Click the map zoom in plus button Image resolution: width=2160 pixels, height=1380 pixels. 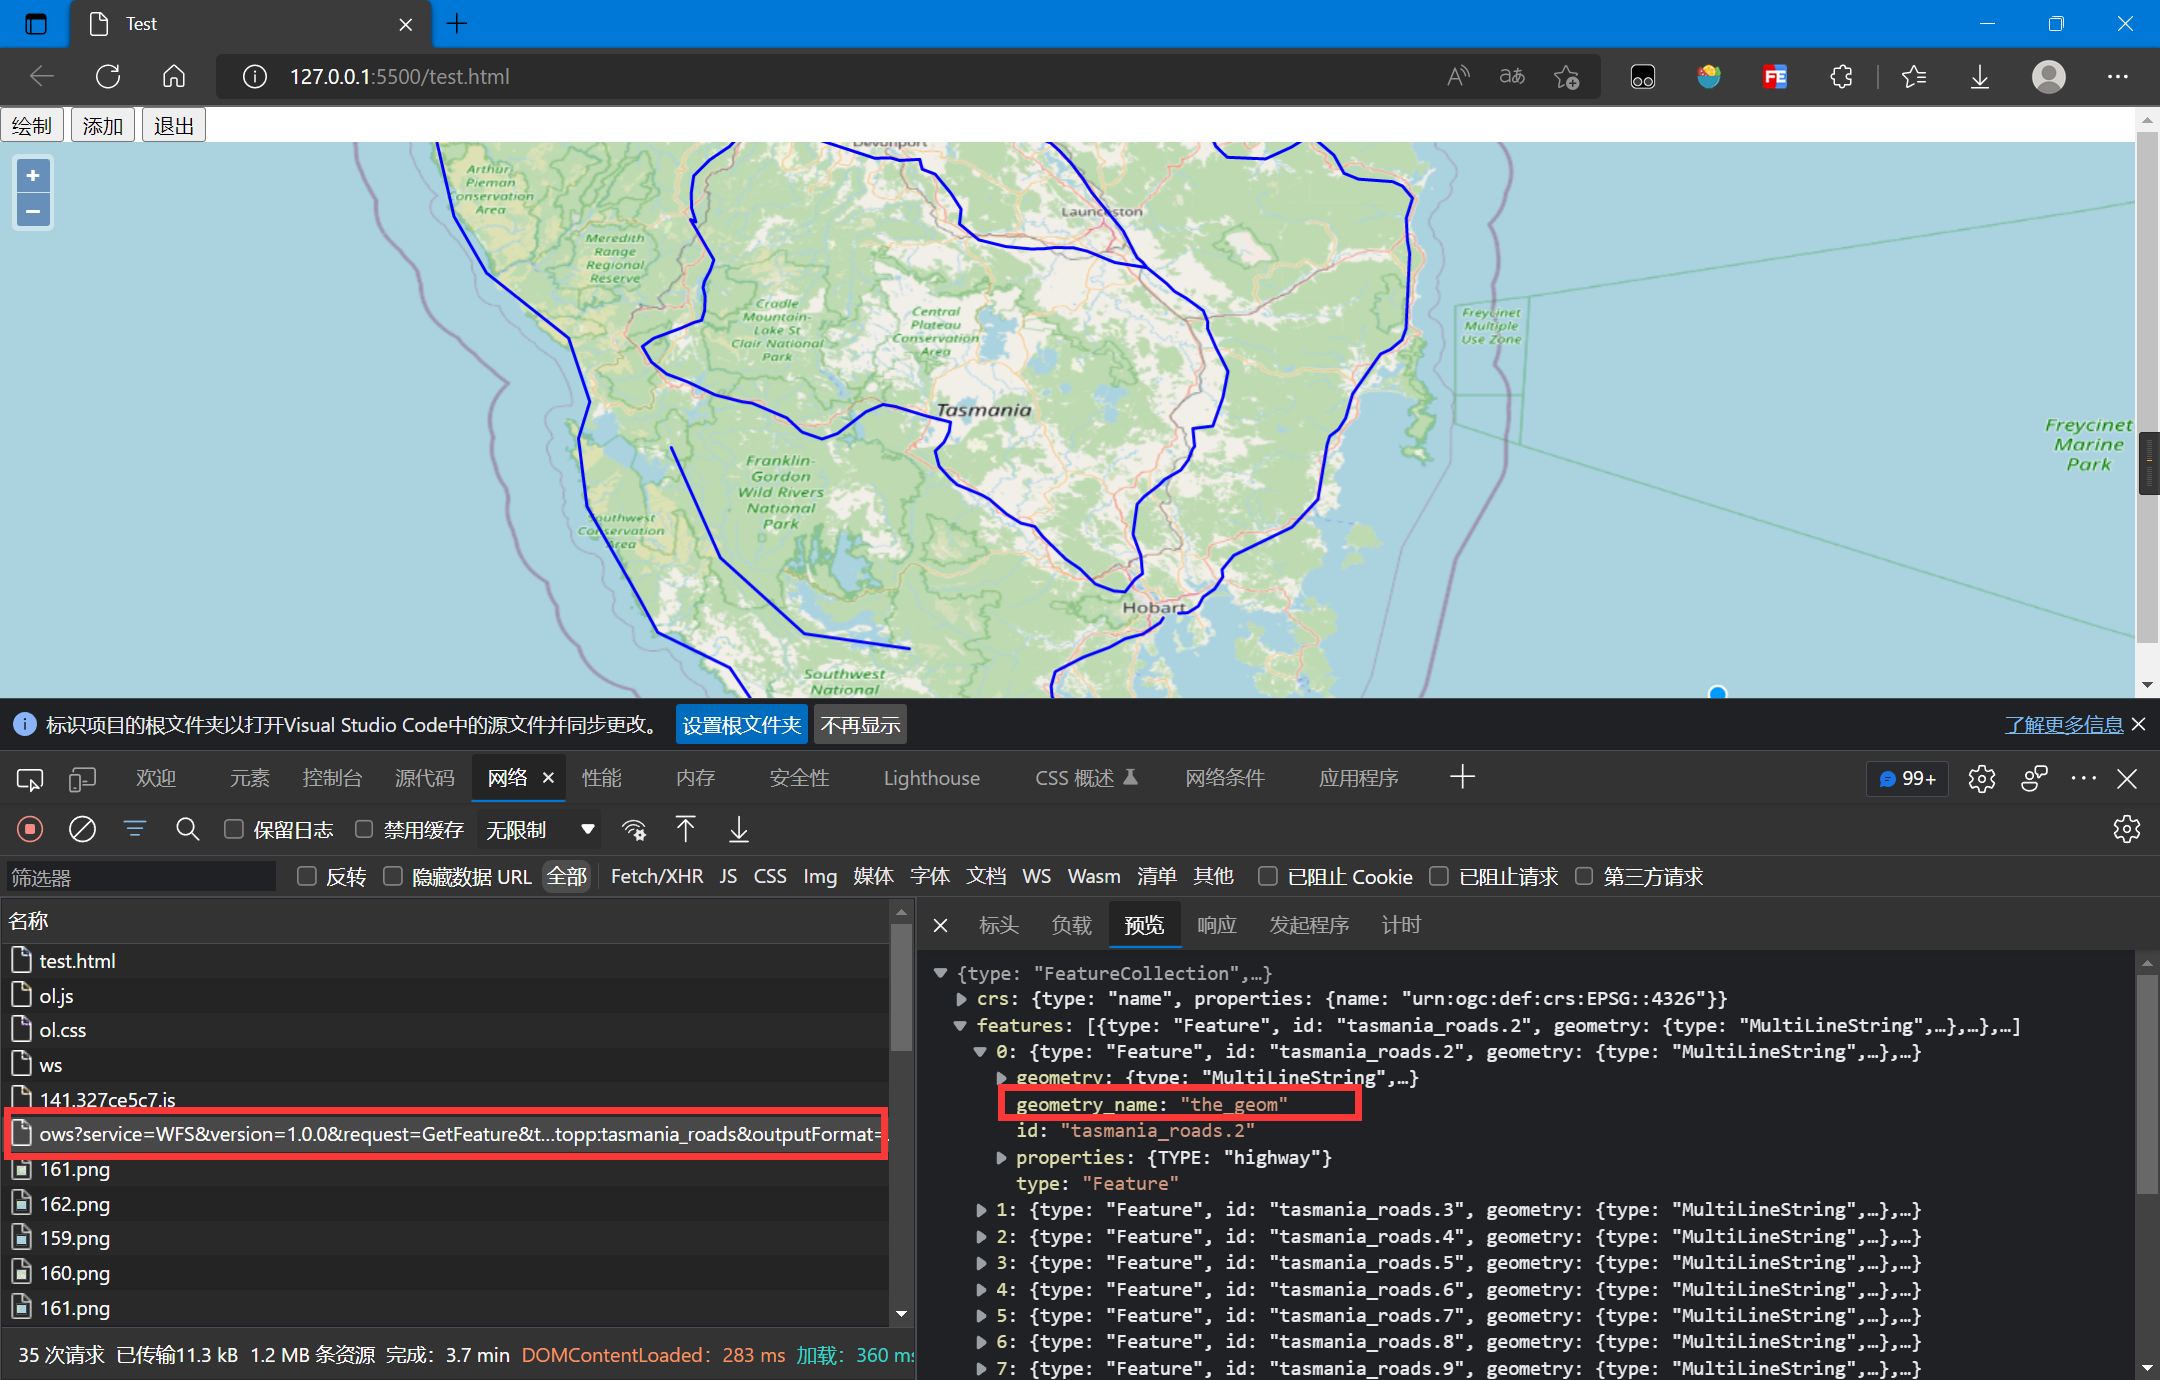[33, 176]
